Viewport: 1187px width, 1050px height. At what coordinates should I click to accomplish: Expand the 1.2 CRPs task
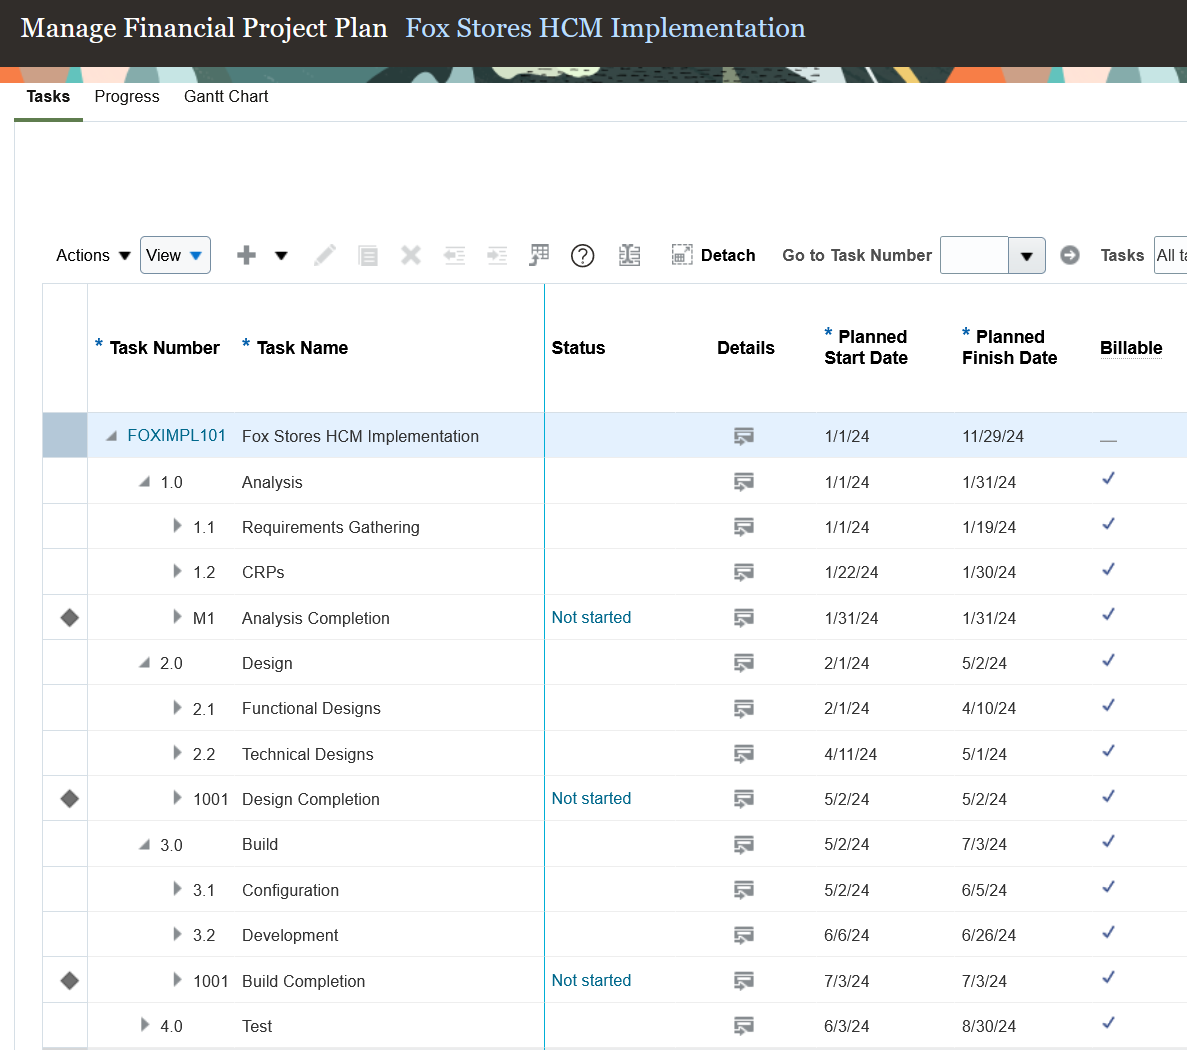click(x=177, y=571)
